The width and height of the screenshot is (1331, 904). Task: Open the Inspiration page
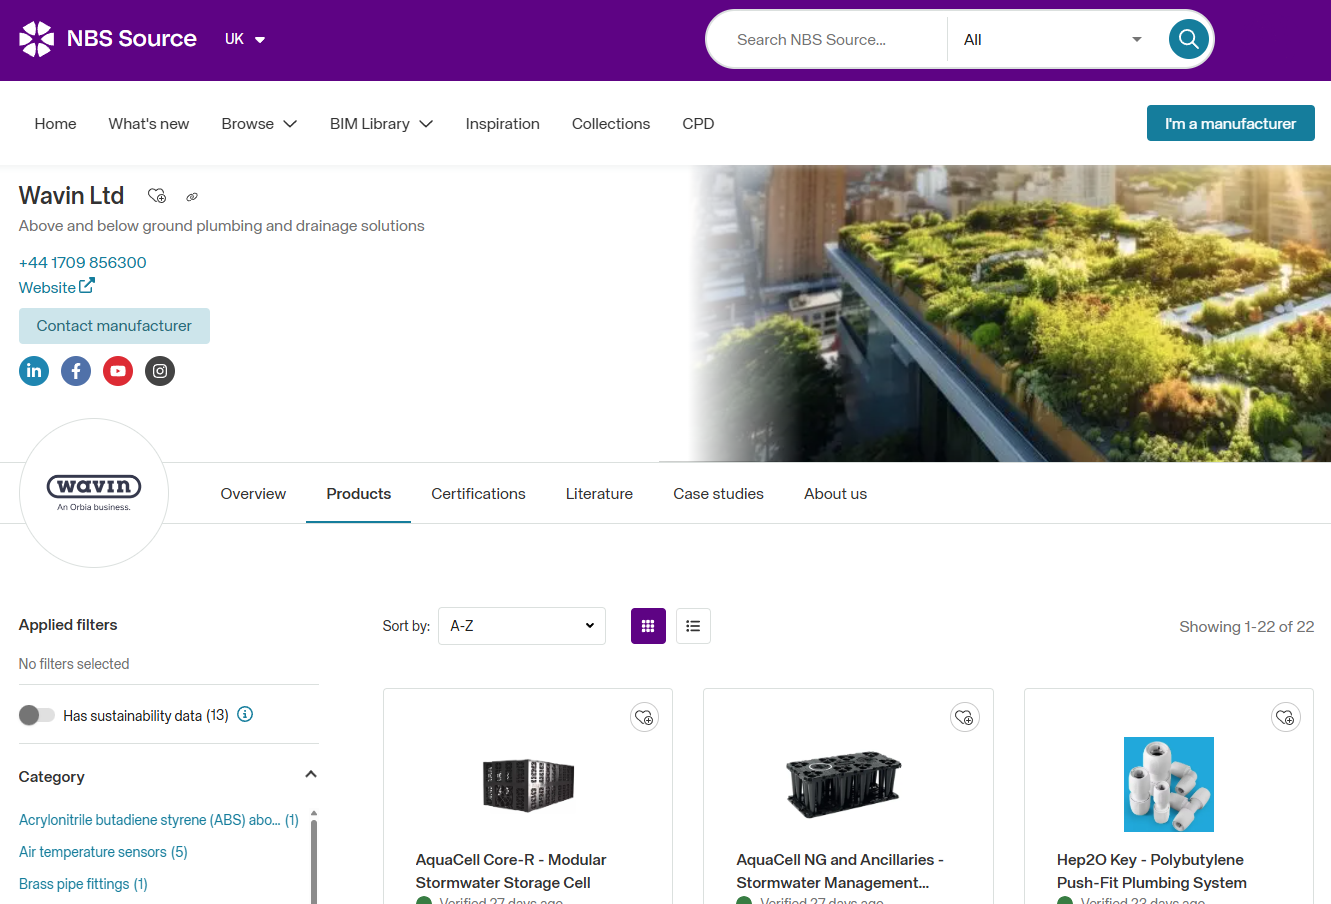tap(502, 124)
